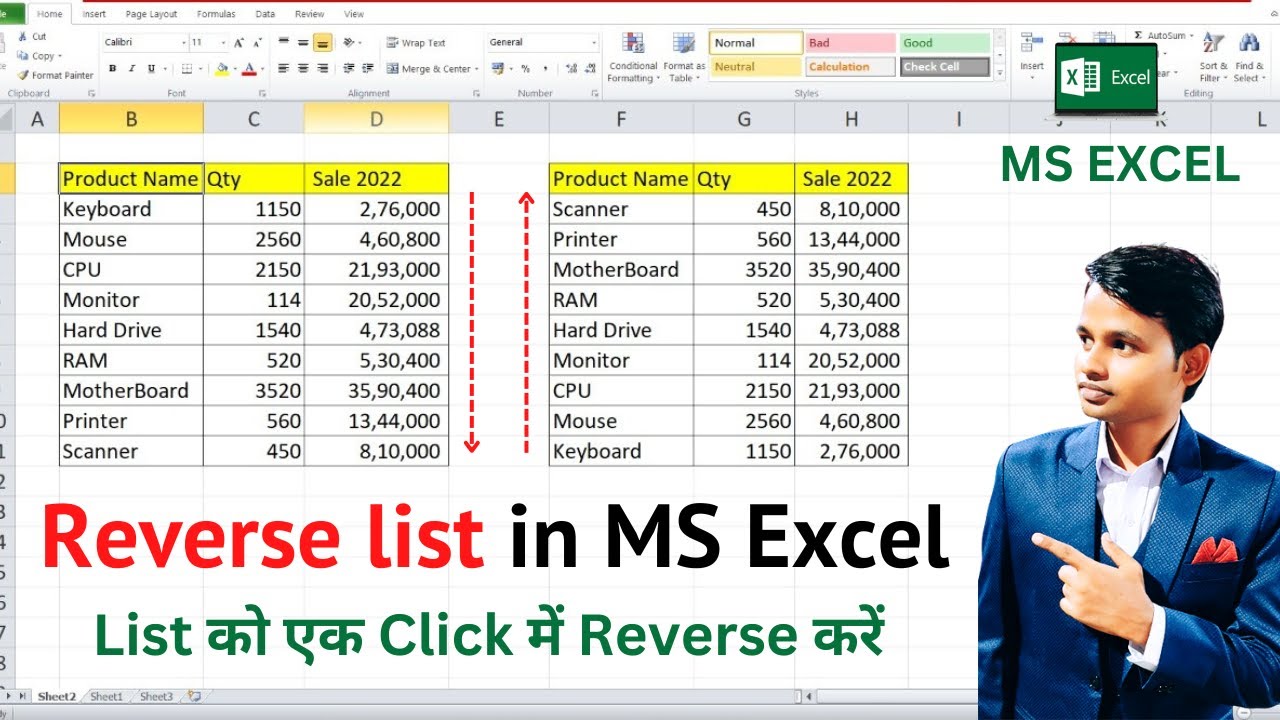Click the Insert cells button

tap(1032, 56)
